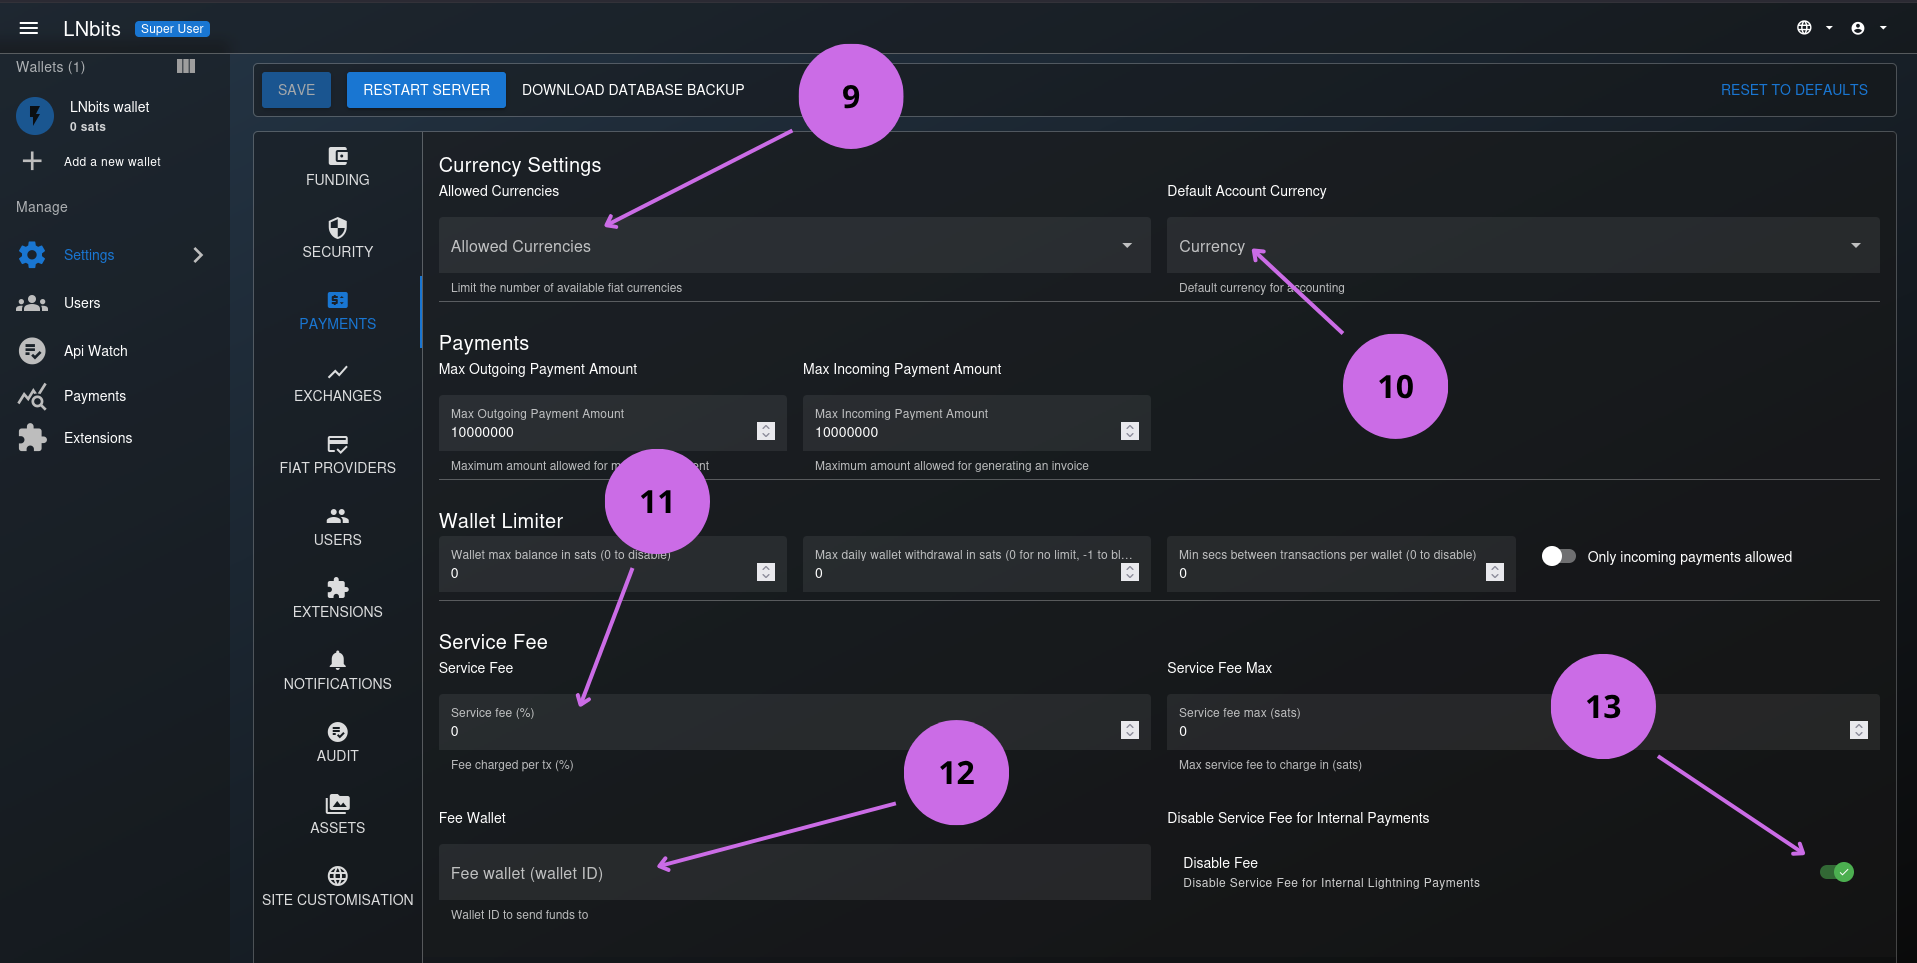The width and height of the screenshot is (1917, 963).
Task: Expand the Allowed Currencies dropdown
Action: (794, 246)
